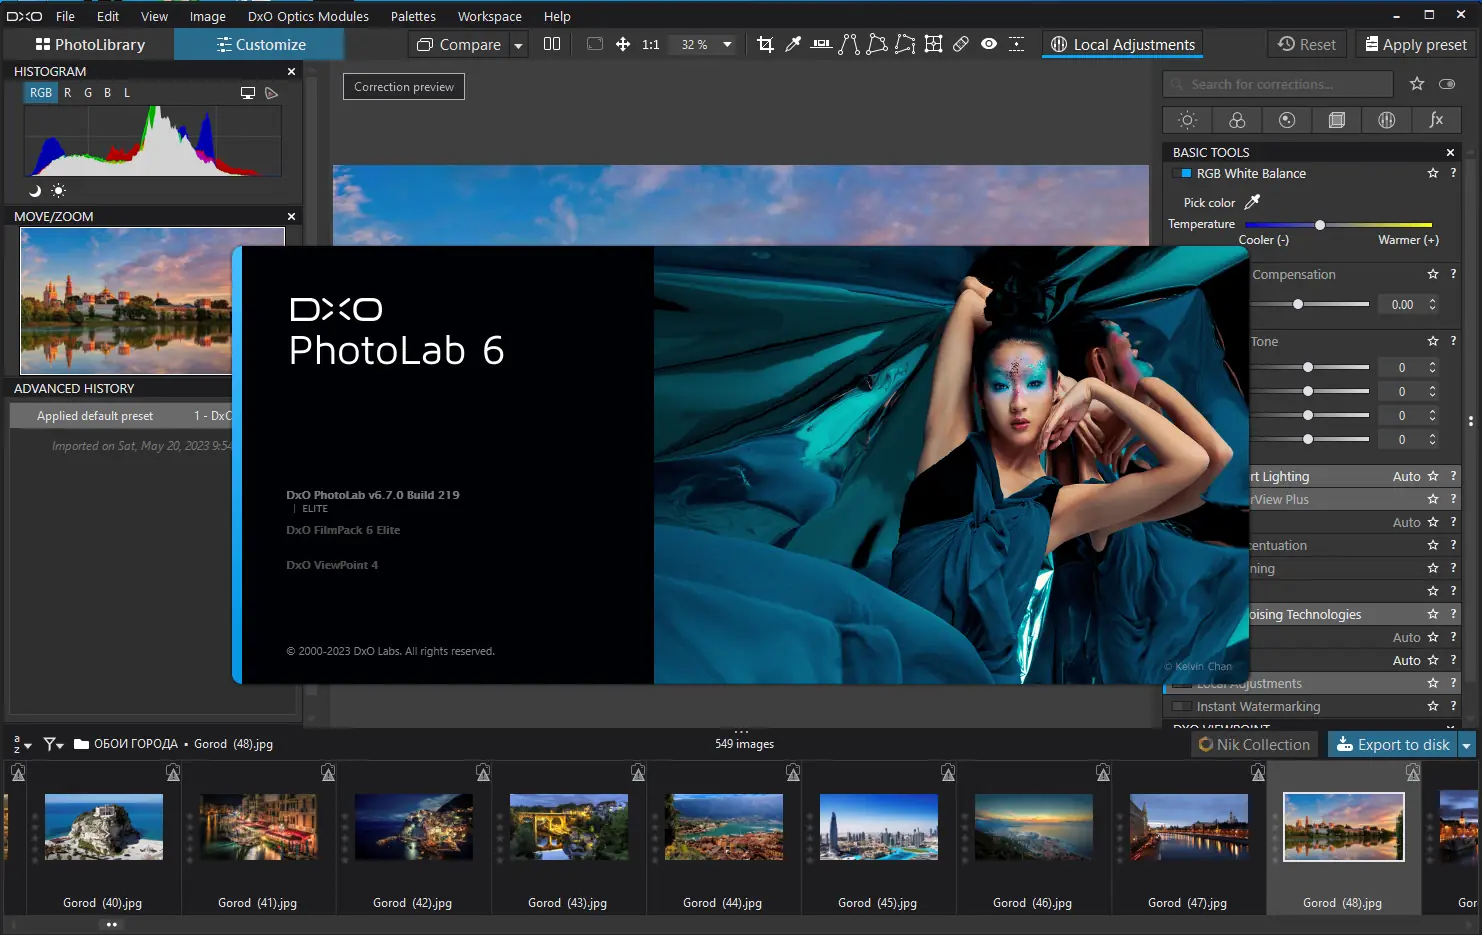Select RGB histogram channel

(41, 92)
